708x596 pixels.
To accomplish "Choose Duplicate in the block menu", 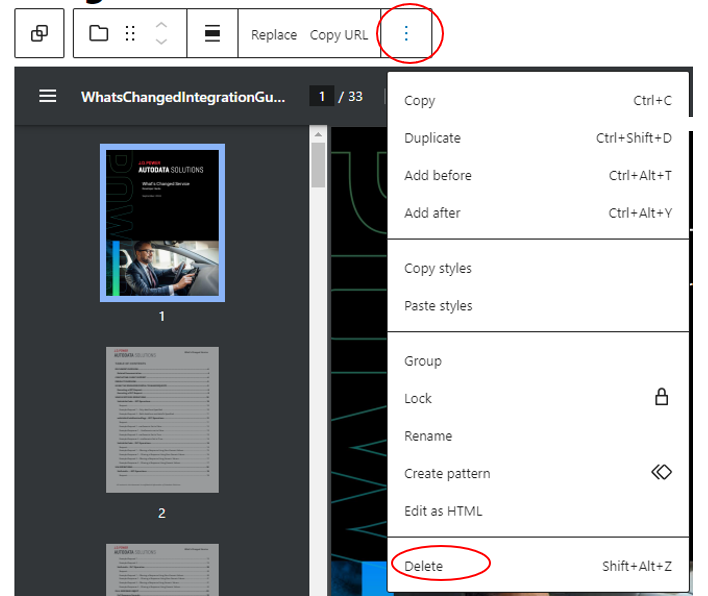I will point(432,138).
